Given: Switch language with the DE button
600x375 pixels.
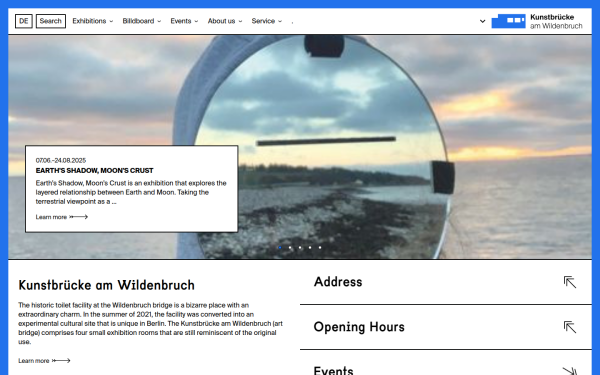Looking at the screenshot, I should (24, 21).
